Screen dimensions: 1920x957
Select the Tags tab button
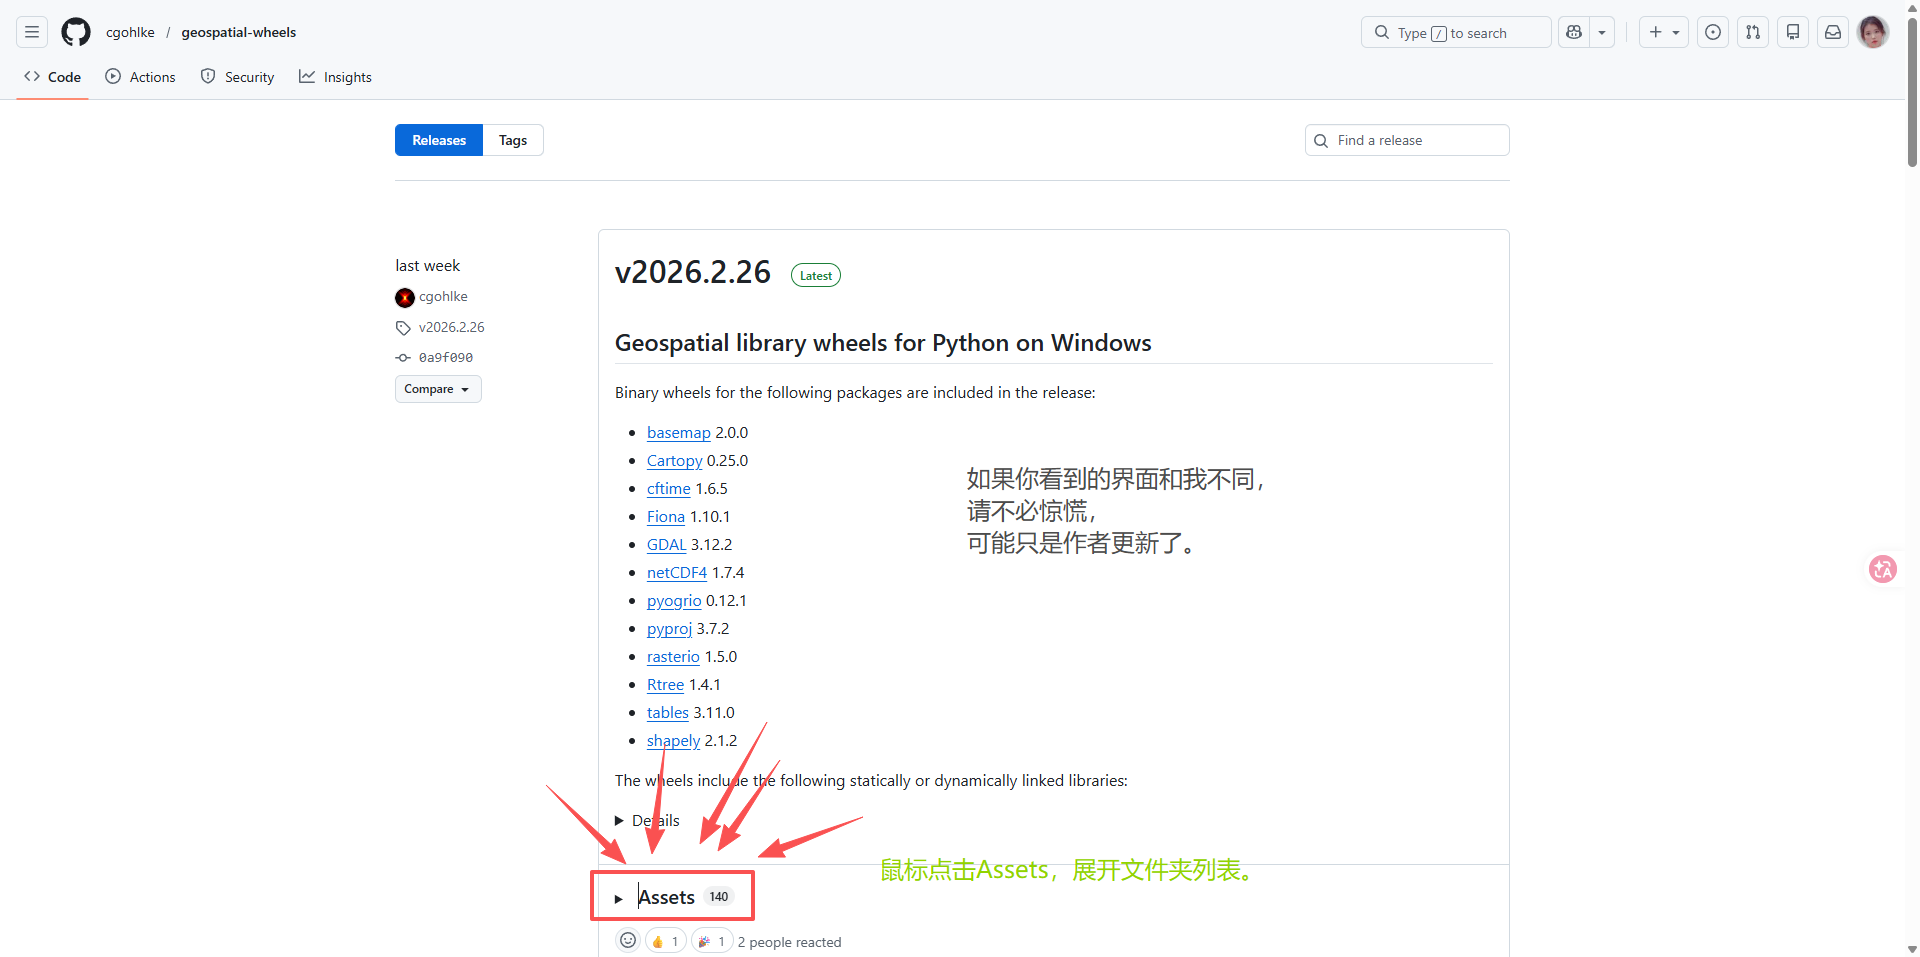coord(513,140)
